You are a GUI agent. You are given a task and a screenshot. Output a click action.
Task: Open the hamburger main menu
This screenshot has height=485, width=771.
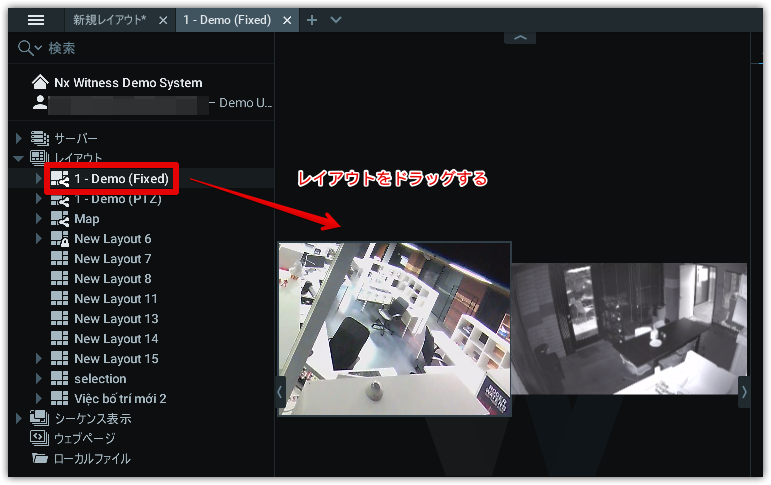(x=36, y=20)
